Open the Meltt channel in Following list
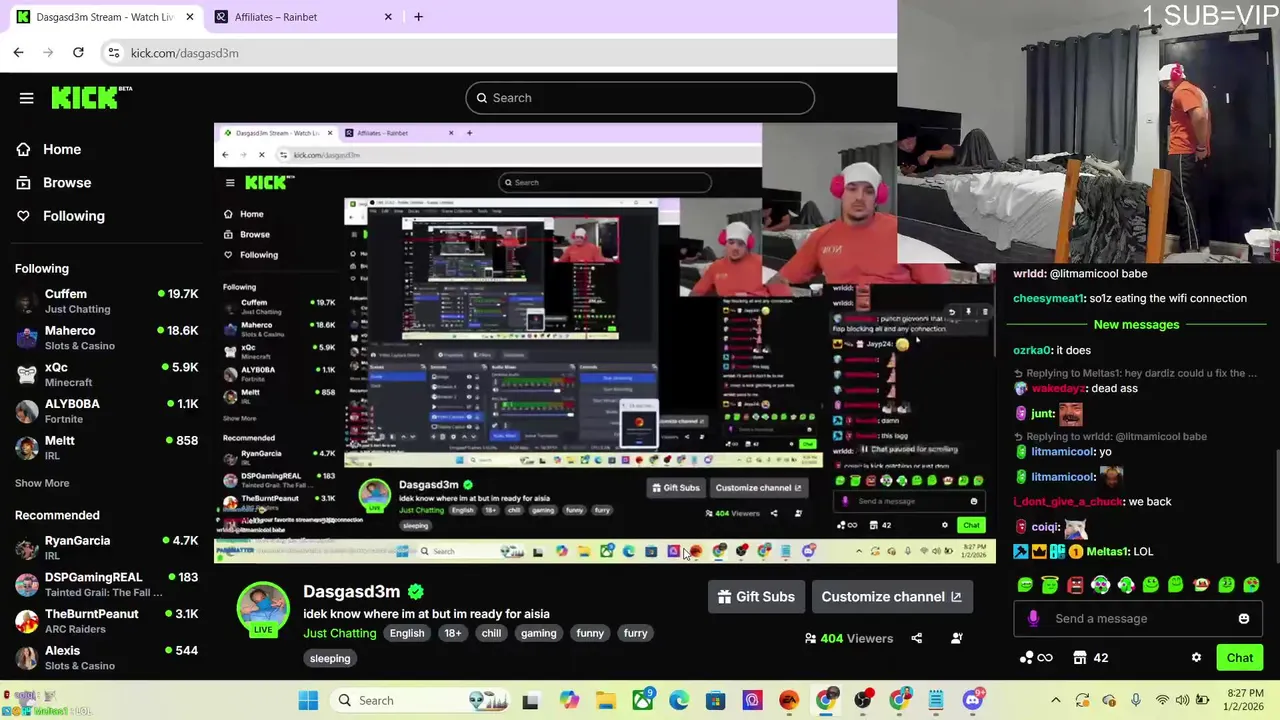The image size is (1280, 720). [105, 448]
